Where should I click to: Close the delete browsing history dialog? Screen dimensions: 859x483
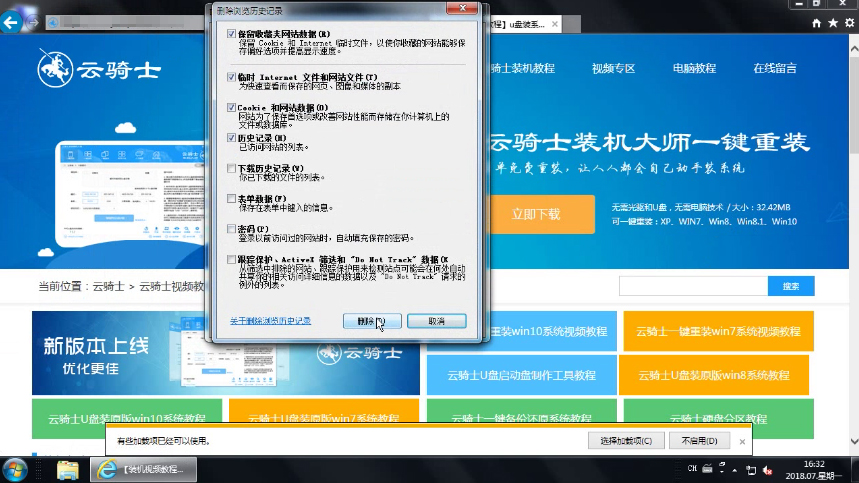(x=462, y=8)
